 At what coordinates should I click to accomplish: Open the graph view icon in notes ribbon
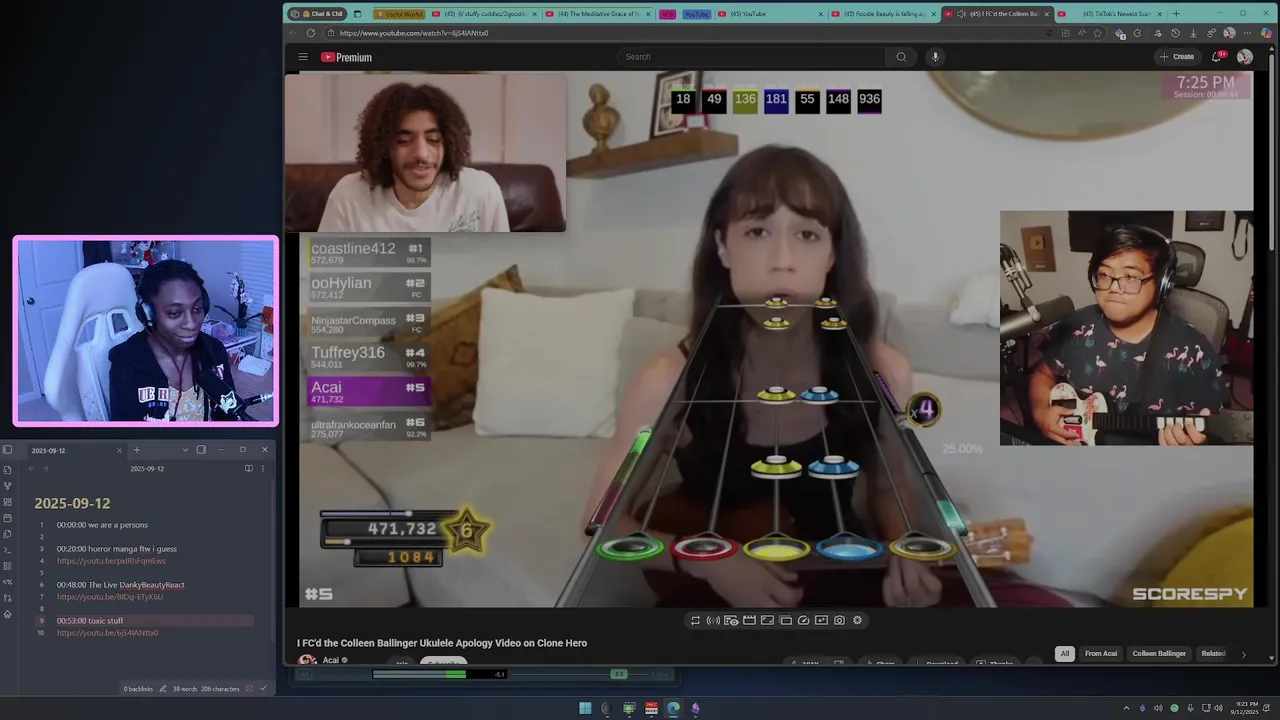[7, 486]
